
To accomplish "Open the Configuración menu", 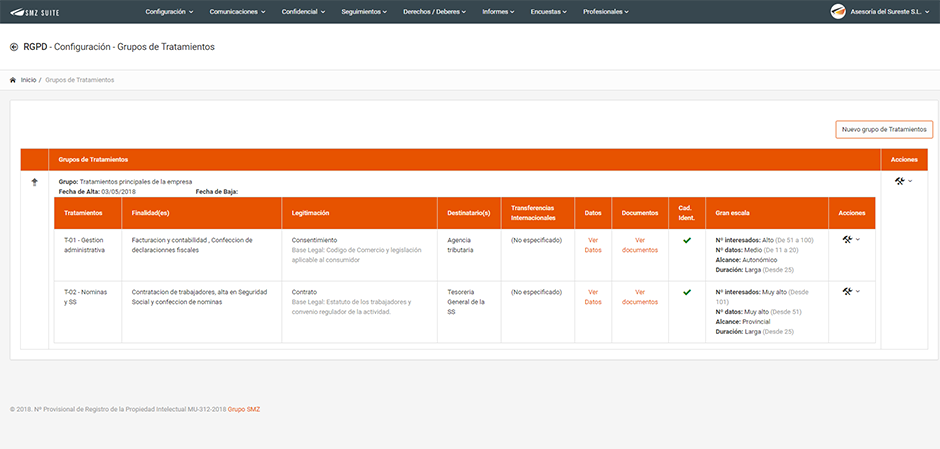I will [x=169, y=11].
